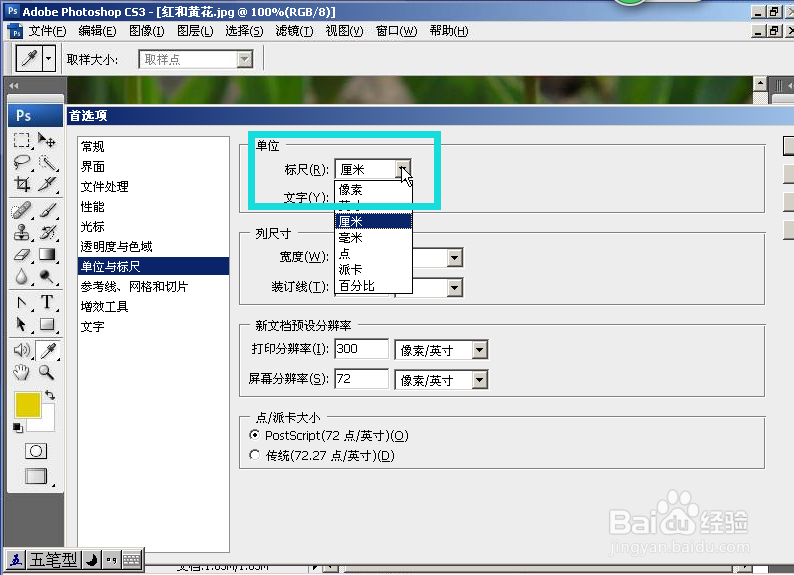Select the Move tool
The image size is (794, 575).
click(x=48, y=140)
